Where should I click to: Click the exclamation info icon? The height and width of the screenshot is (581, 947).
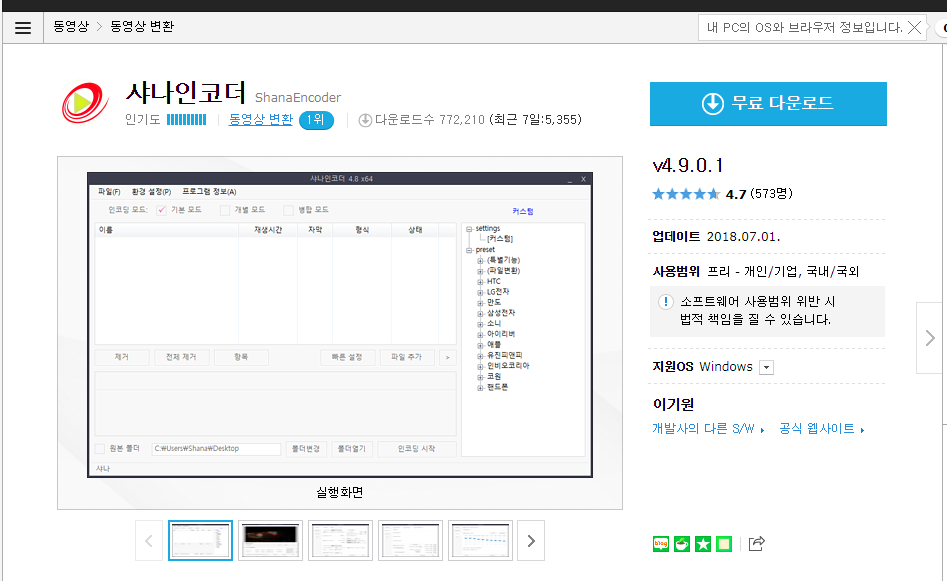click(x=666, y=301)
